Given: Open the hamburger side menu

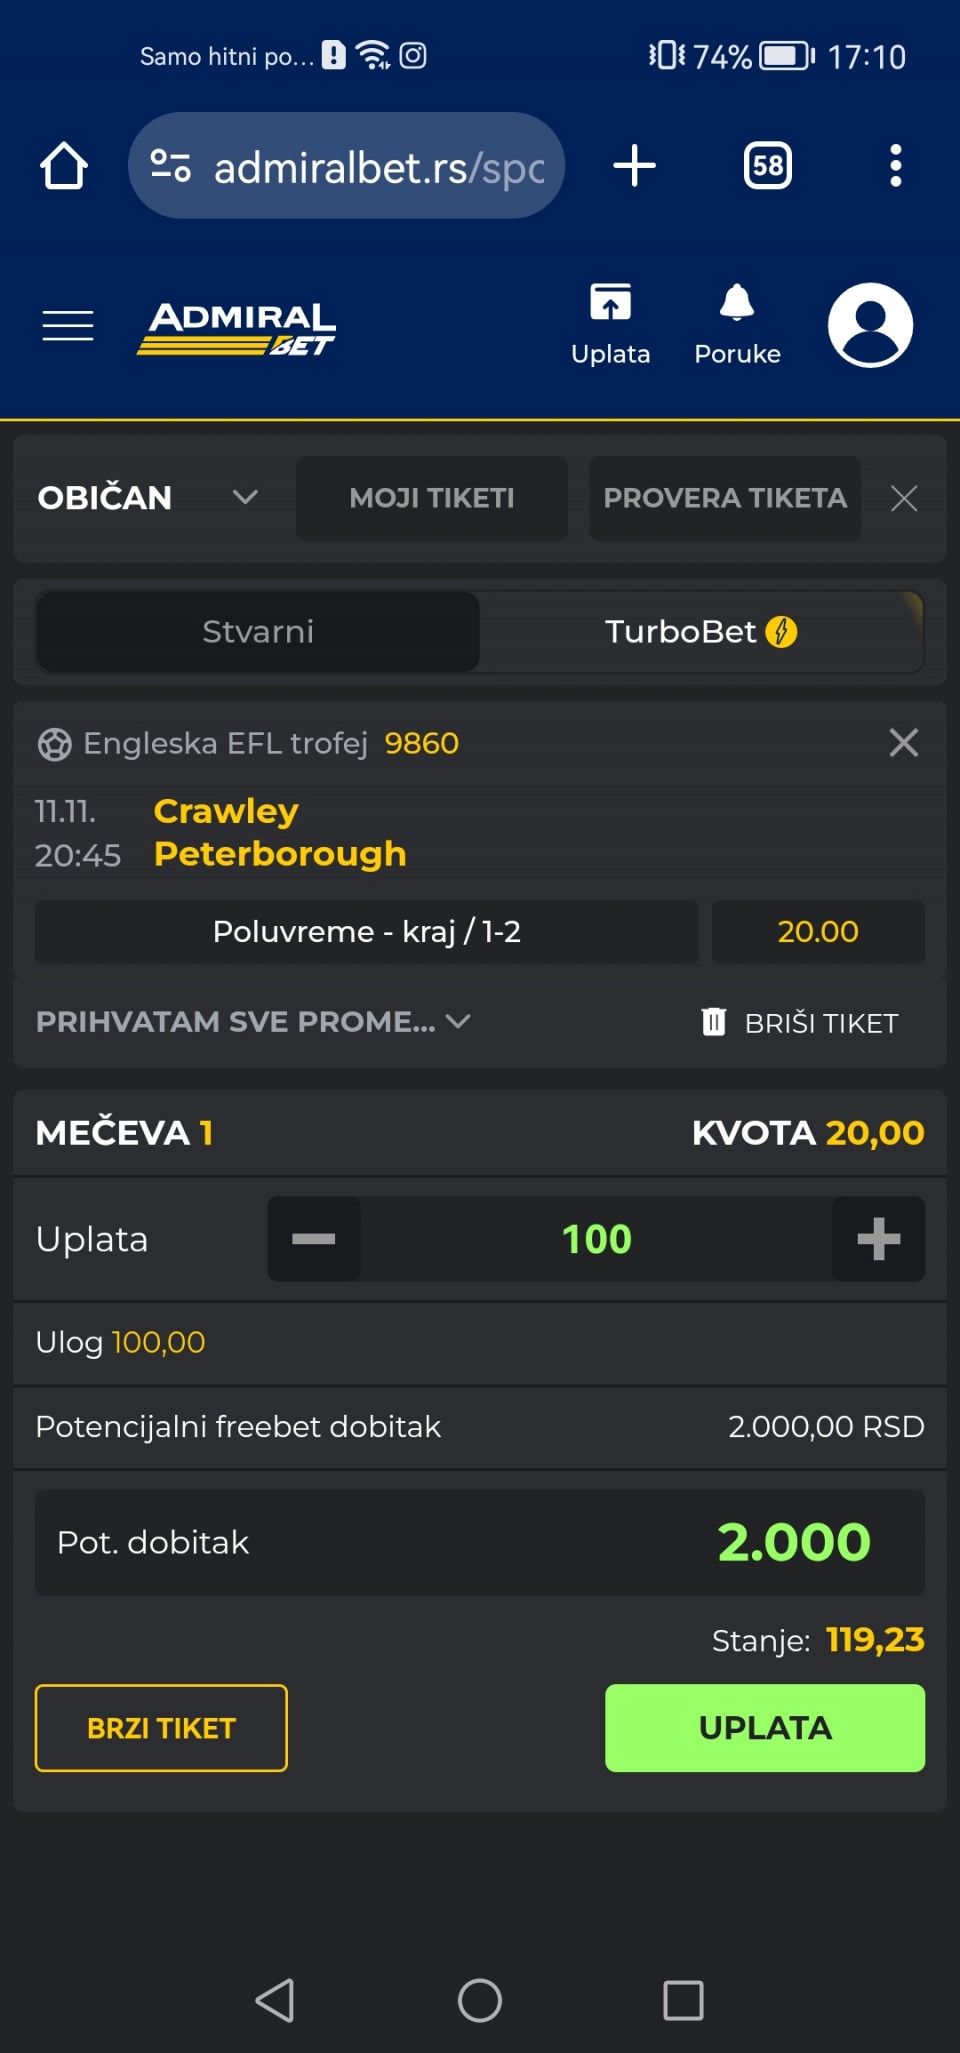Looking at the screenshot, I should point(68,326).
